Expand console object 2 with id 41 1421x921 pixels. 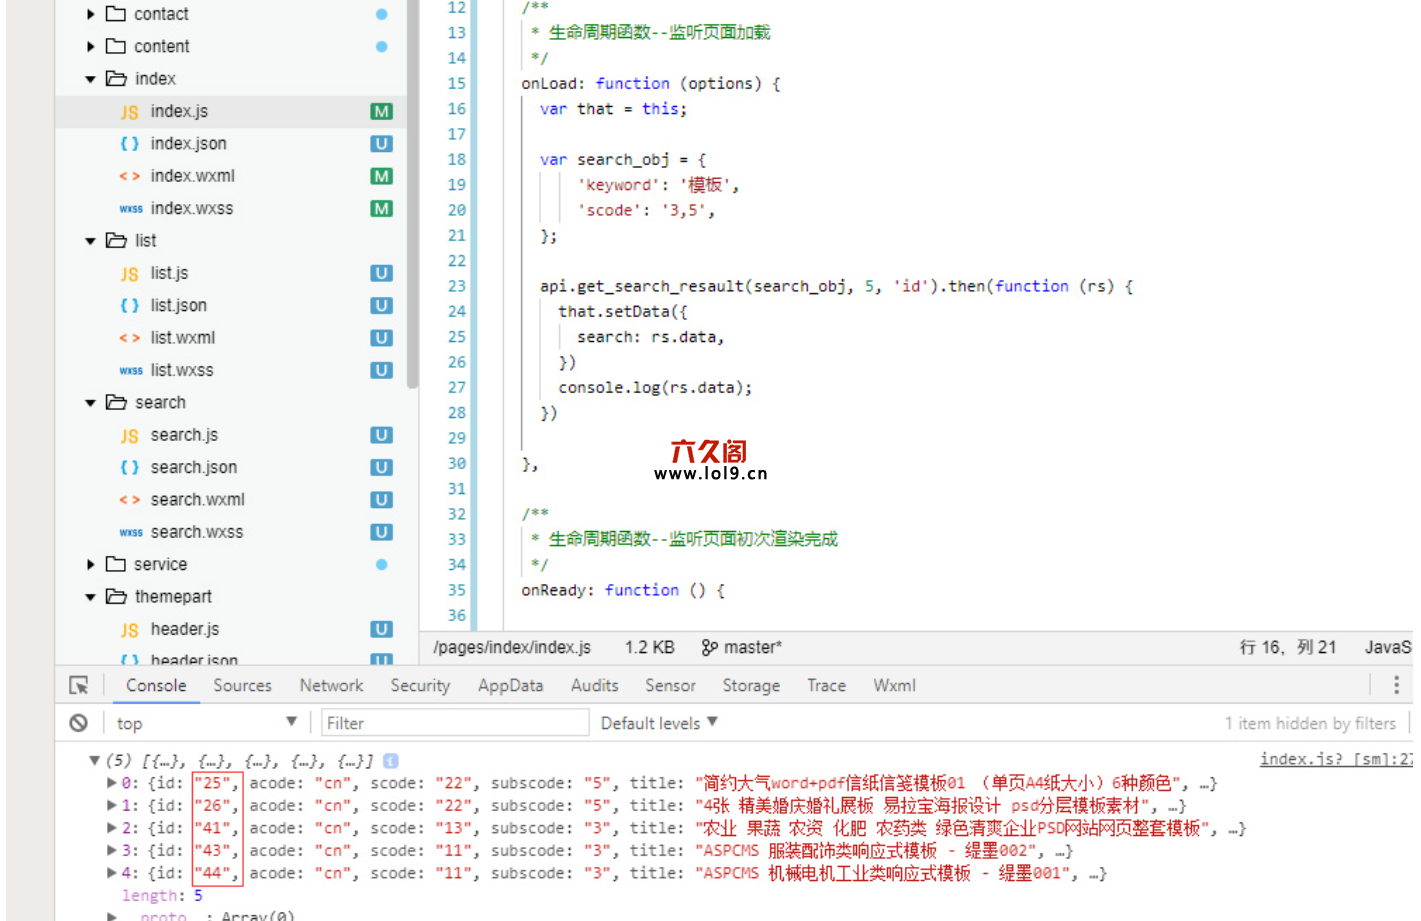pos(112,828)
